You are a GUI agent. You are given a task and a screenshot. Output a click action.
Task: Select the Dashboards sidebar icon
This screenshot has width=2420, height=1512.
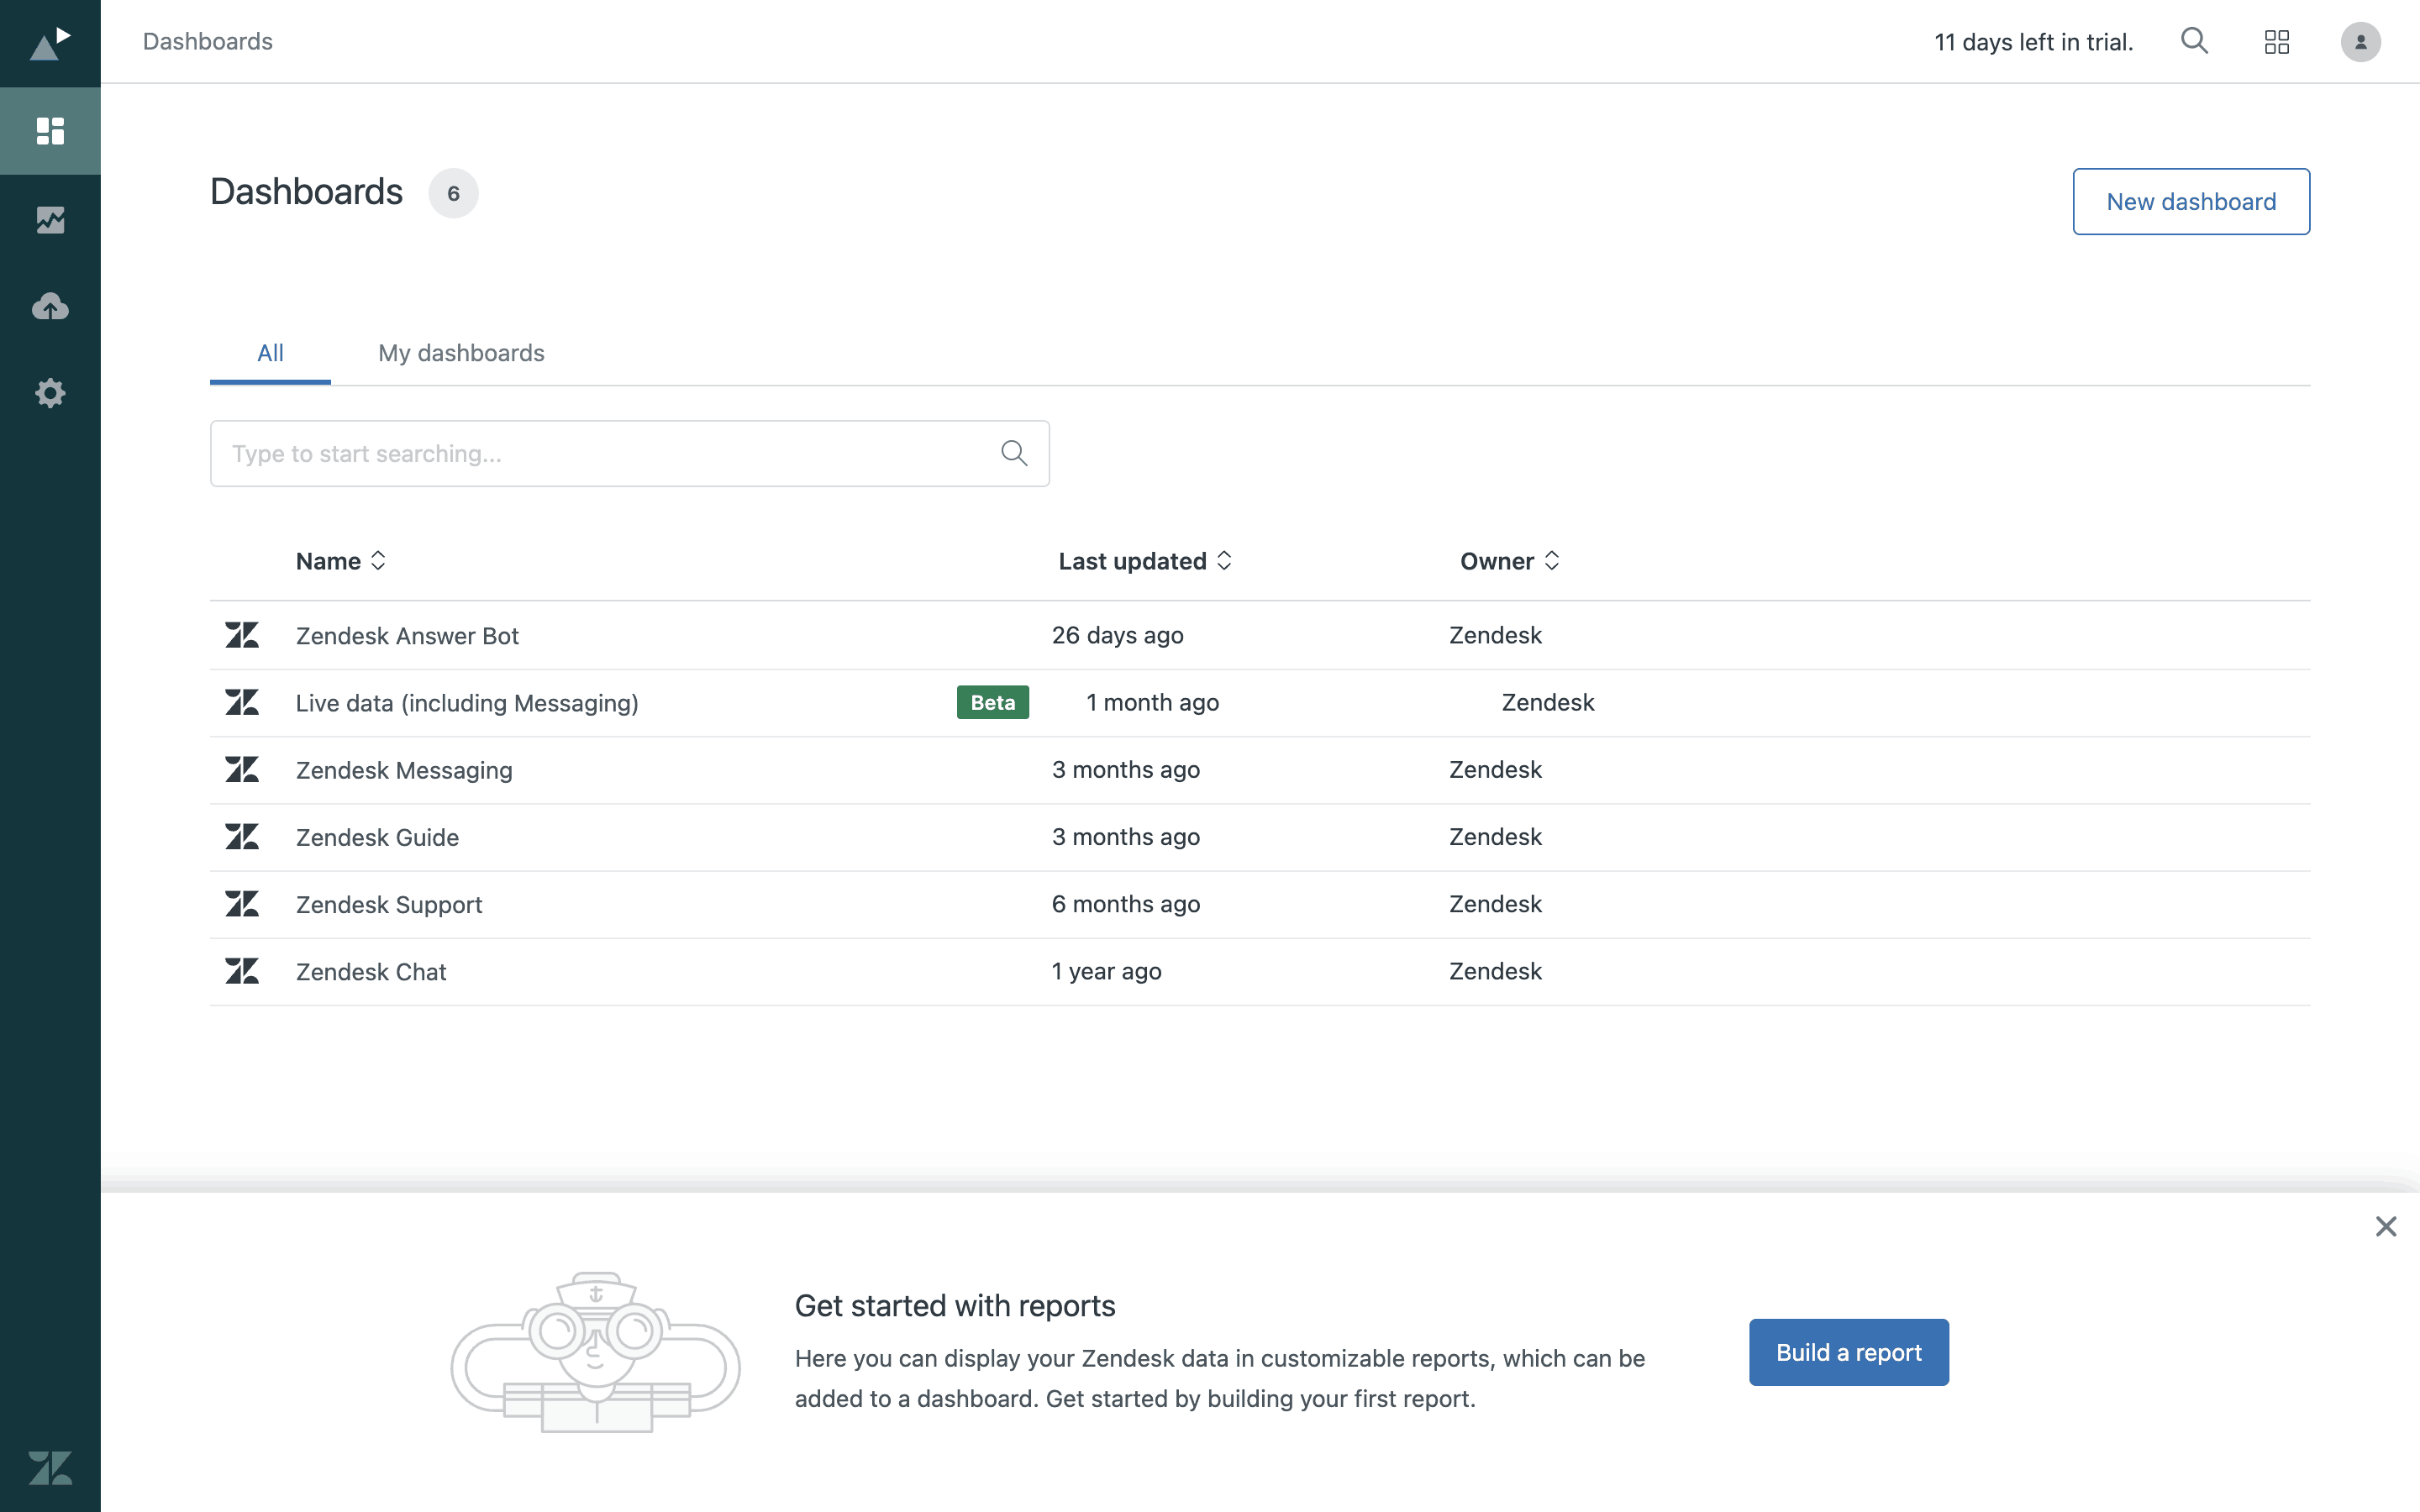pos(50,131)
